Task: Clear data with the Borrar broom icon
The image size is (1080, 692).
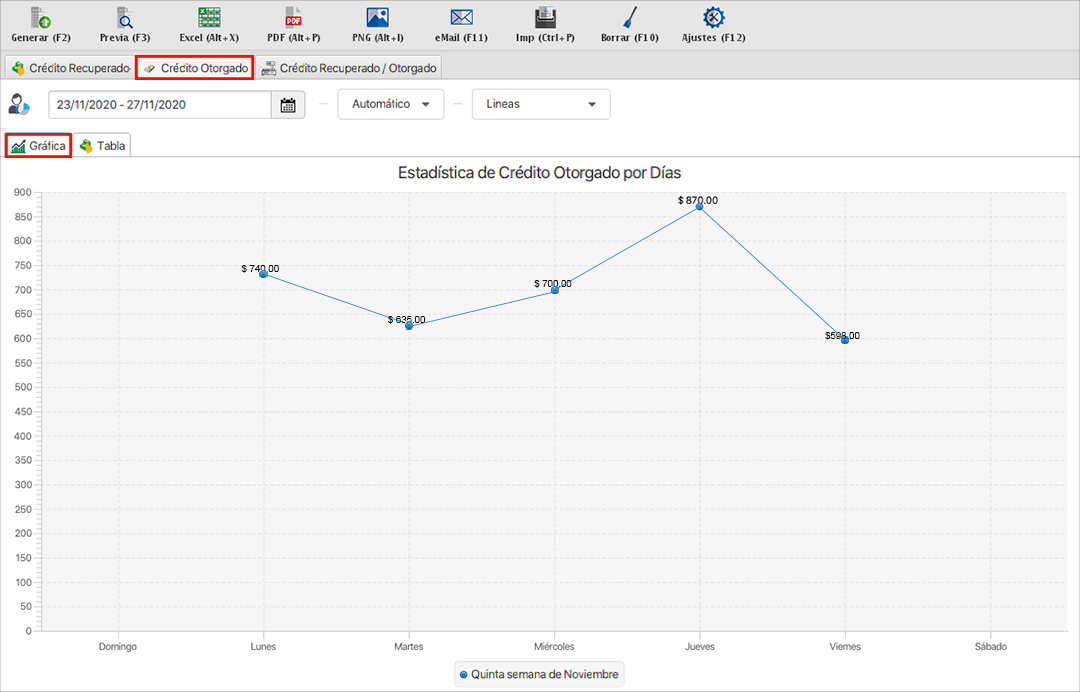Action: pos(629,18)
